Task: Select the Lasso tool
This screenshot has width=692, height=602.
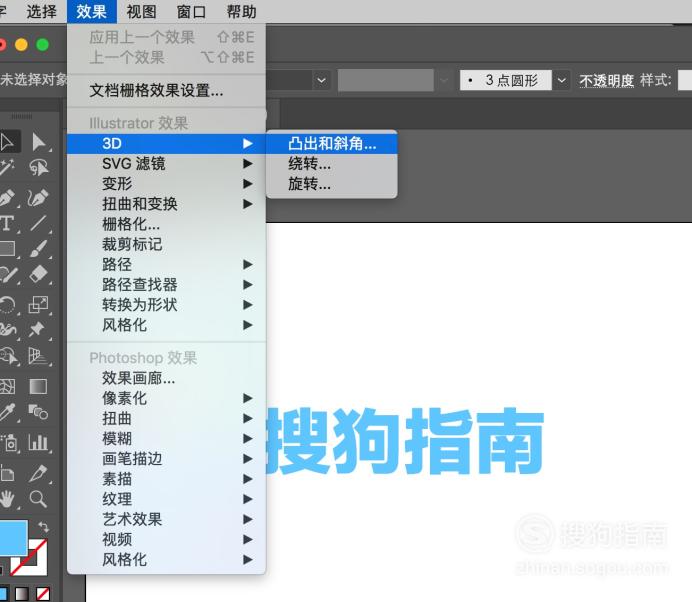Action: click(x=39, y=168)
